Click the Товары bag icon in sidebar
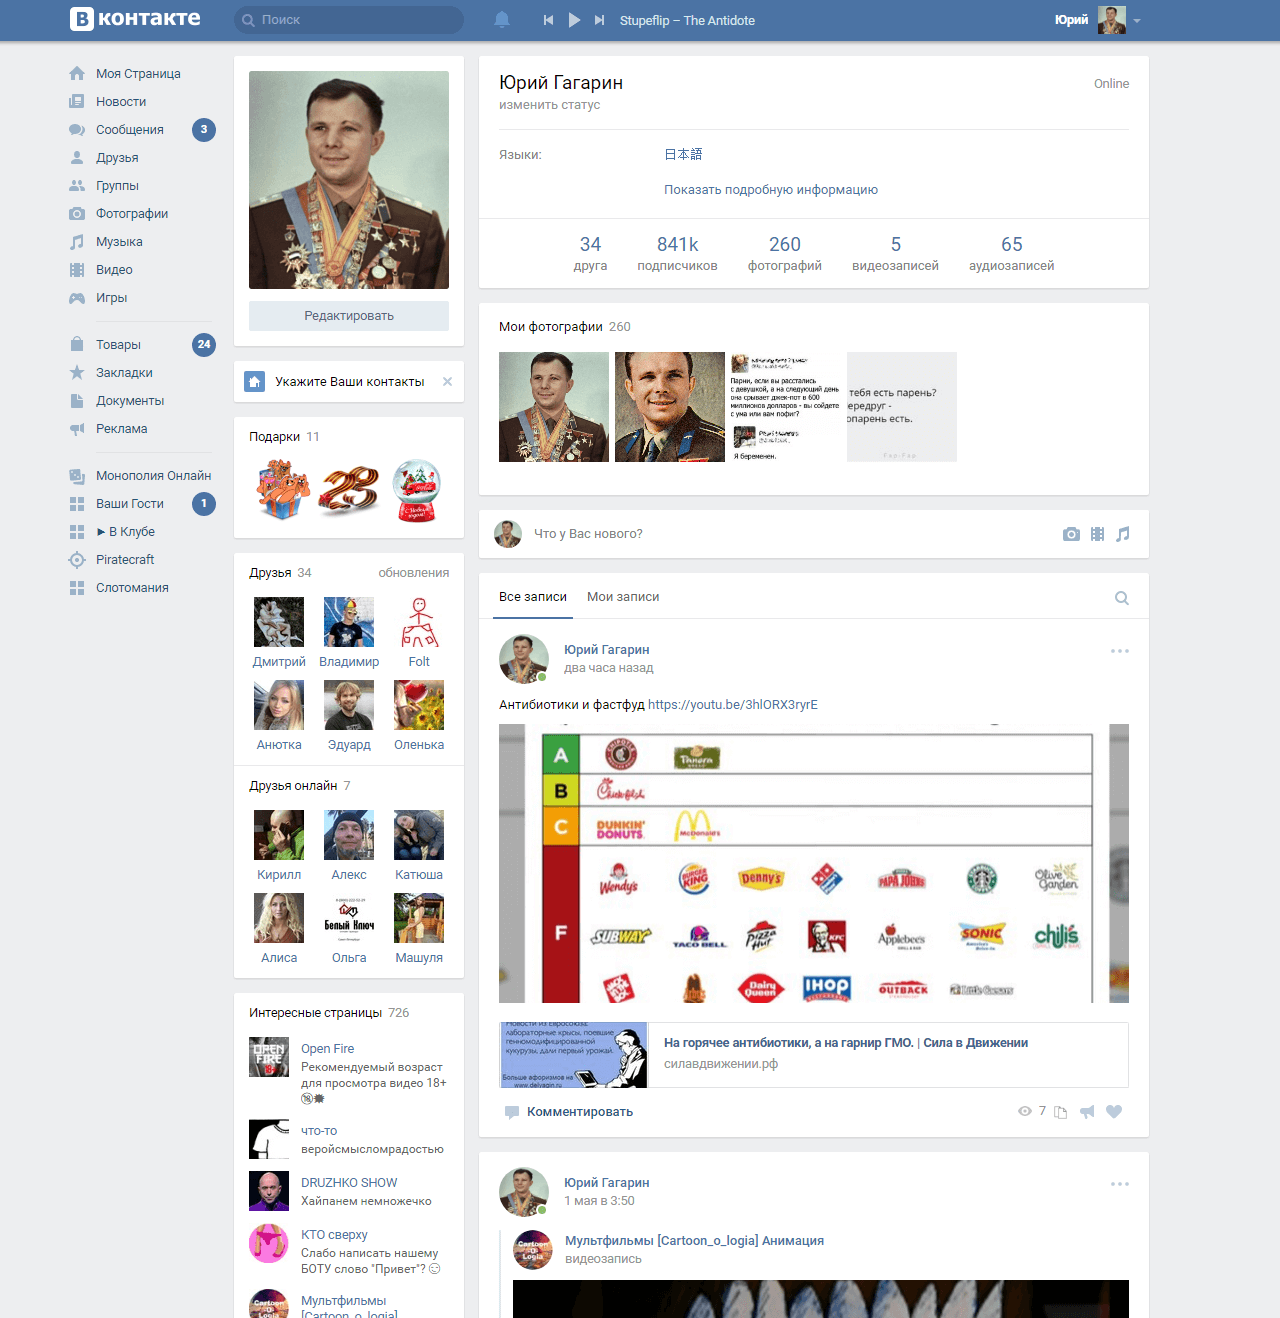The height and width of the screenshot is (1318, 1280). 77,345
